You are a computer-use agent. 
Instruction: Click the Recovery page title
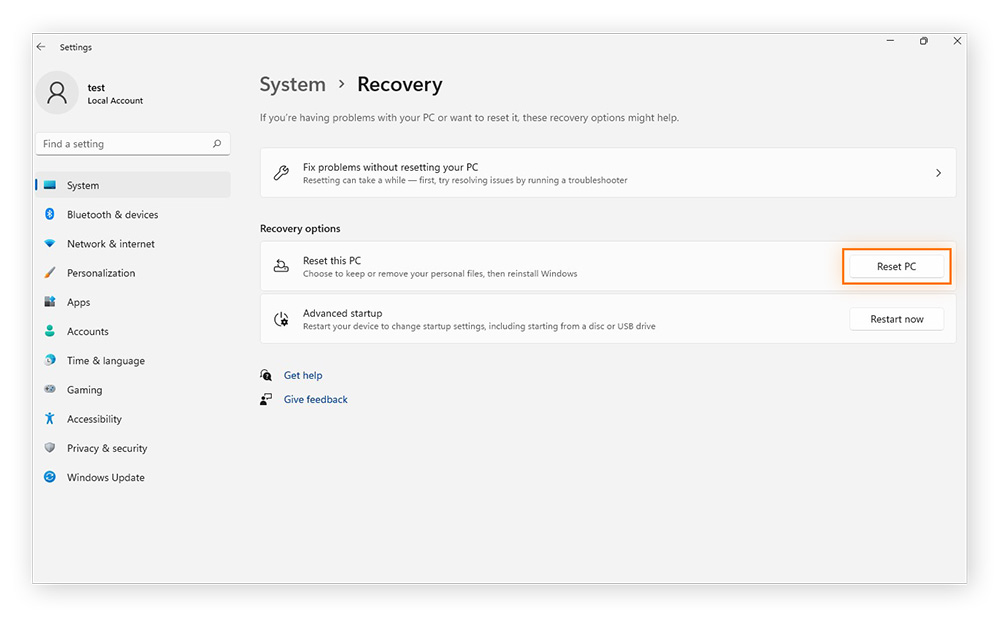400,85
